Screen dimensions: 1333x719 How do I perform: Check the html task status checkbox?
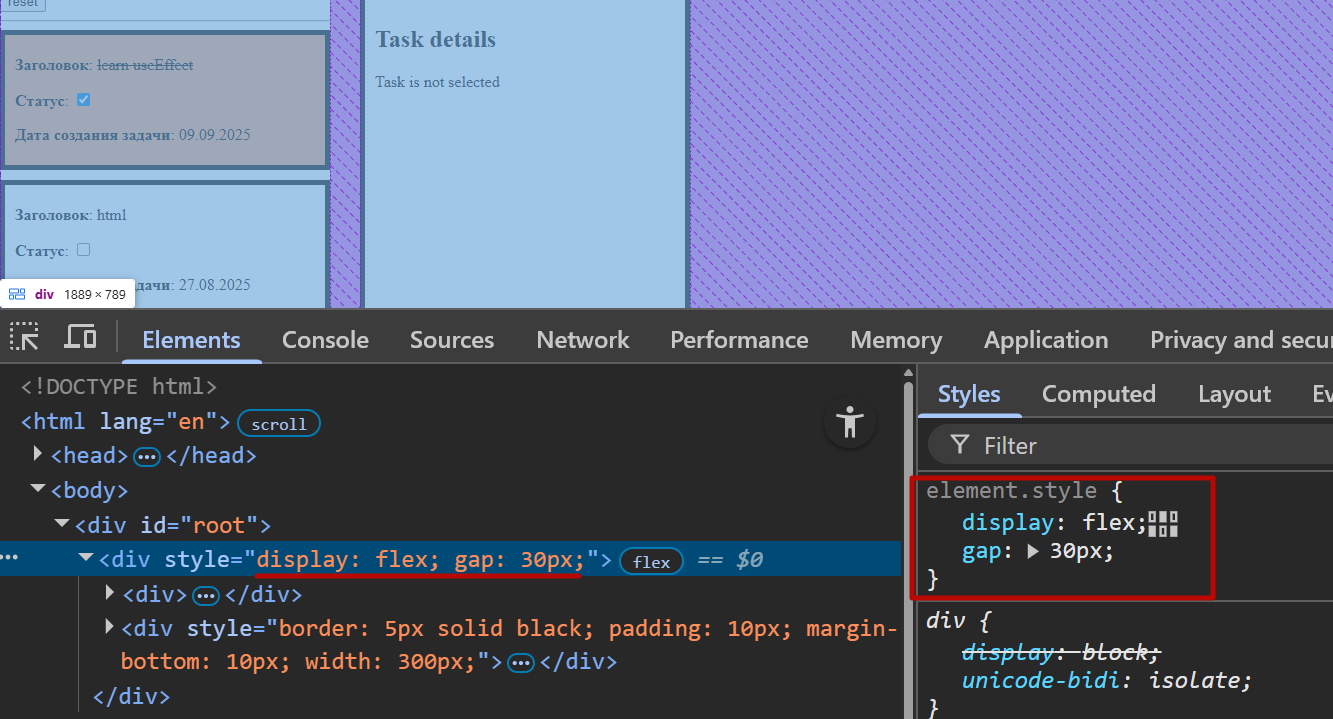point(84,250)
